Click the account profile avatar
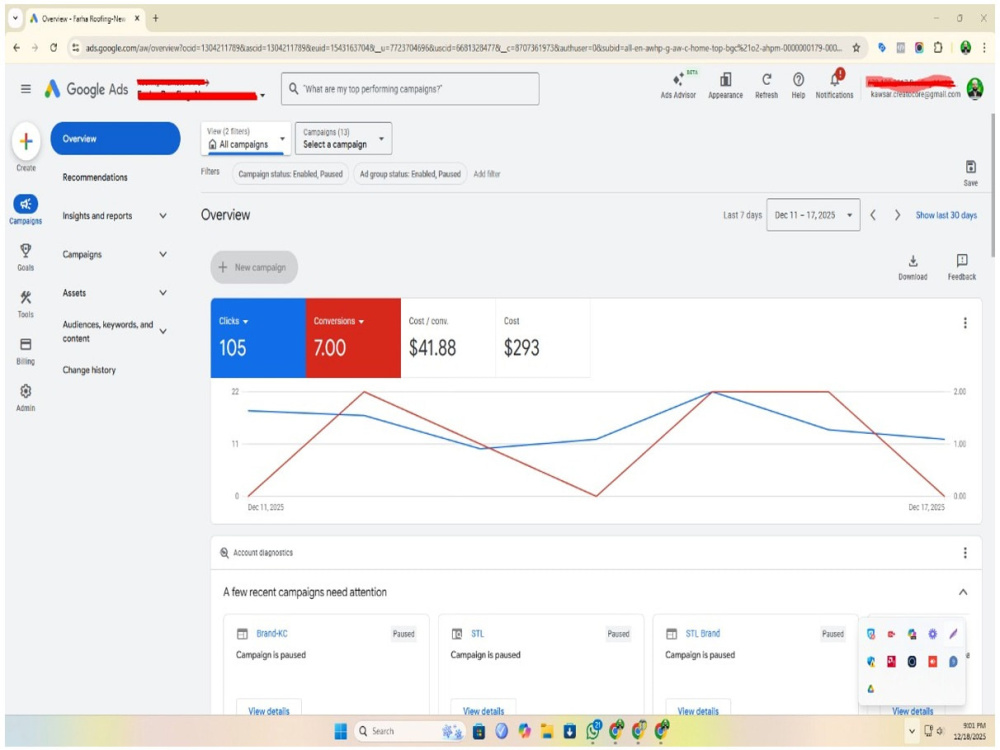This screenshot has width=1000, height=750. (x=974, y=89)
